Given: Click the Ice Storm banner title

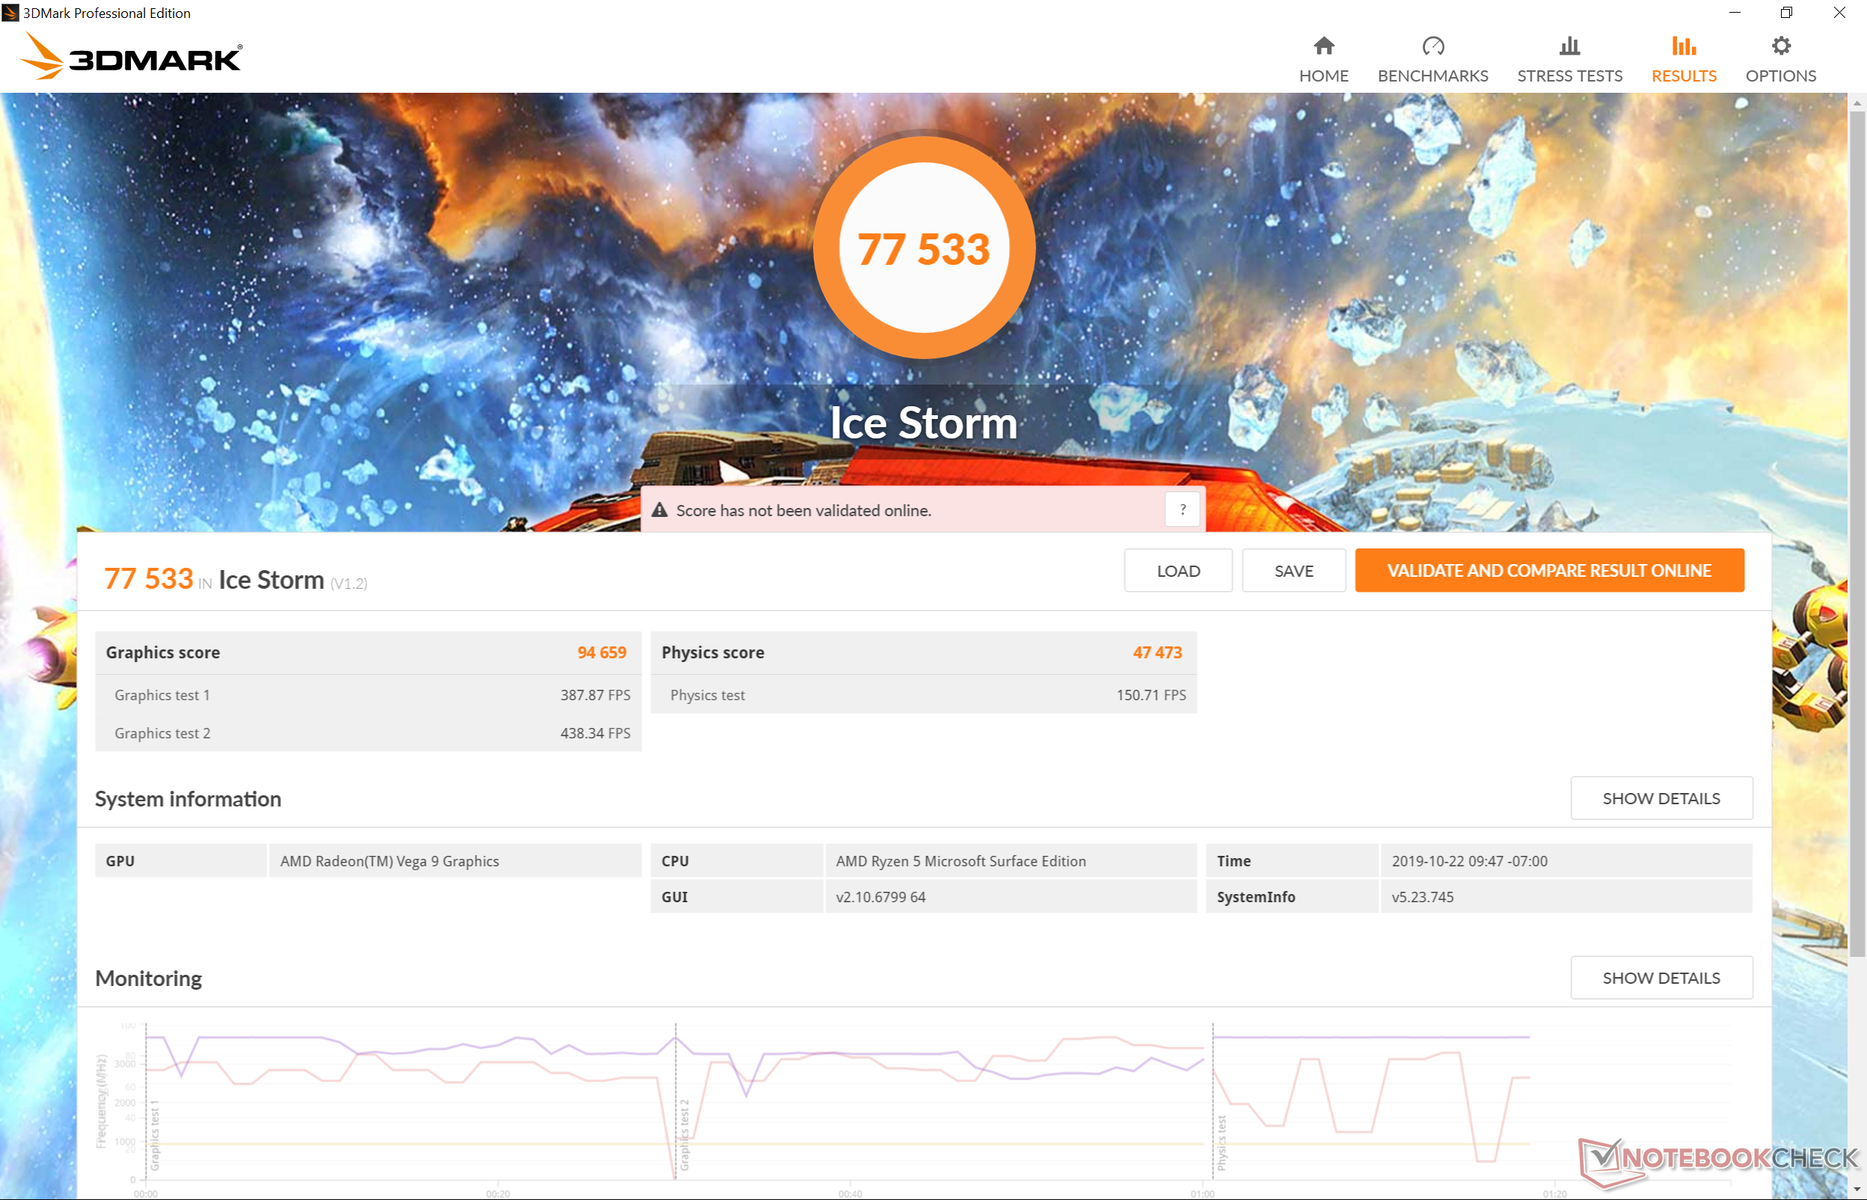Looking at the screenshot, I should (x=924, y=423).
